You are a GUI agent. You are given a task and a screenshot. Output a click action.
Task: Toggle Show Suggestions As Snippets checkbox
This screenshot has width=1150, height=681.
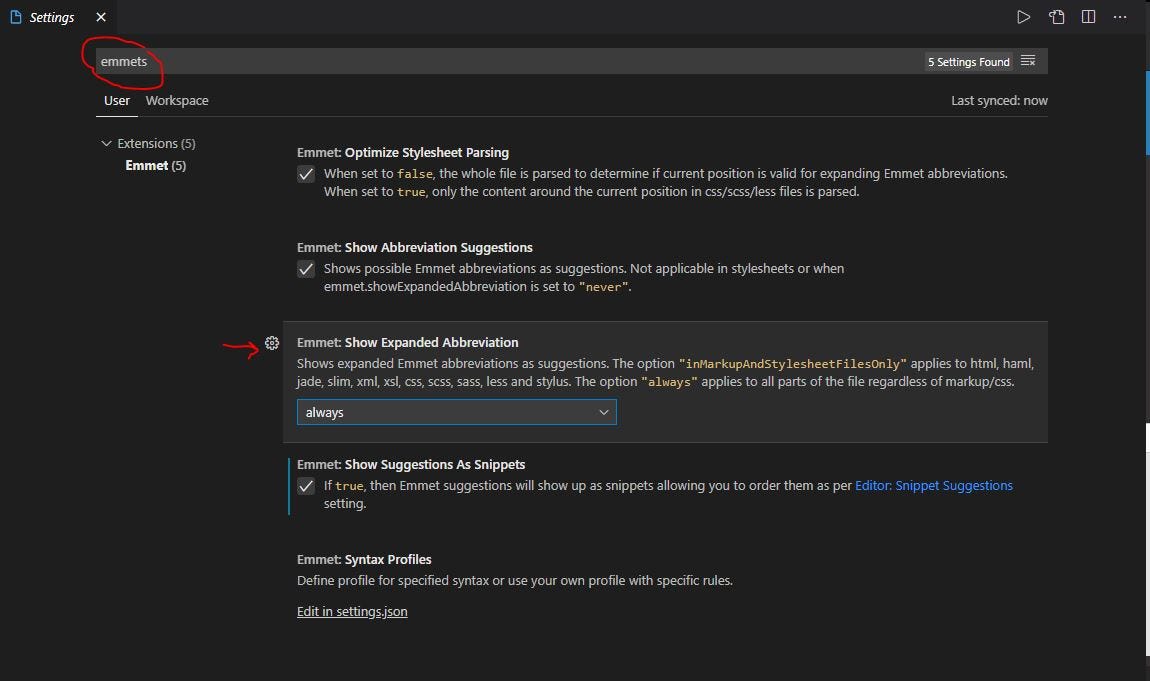pos(306,486)
